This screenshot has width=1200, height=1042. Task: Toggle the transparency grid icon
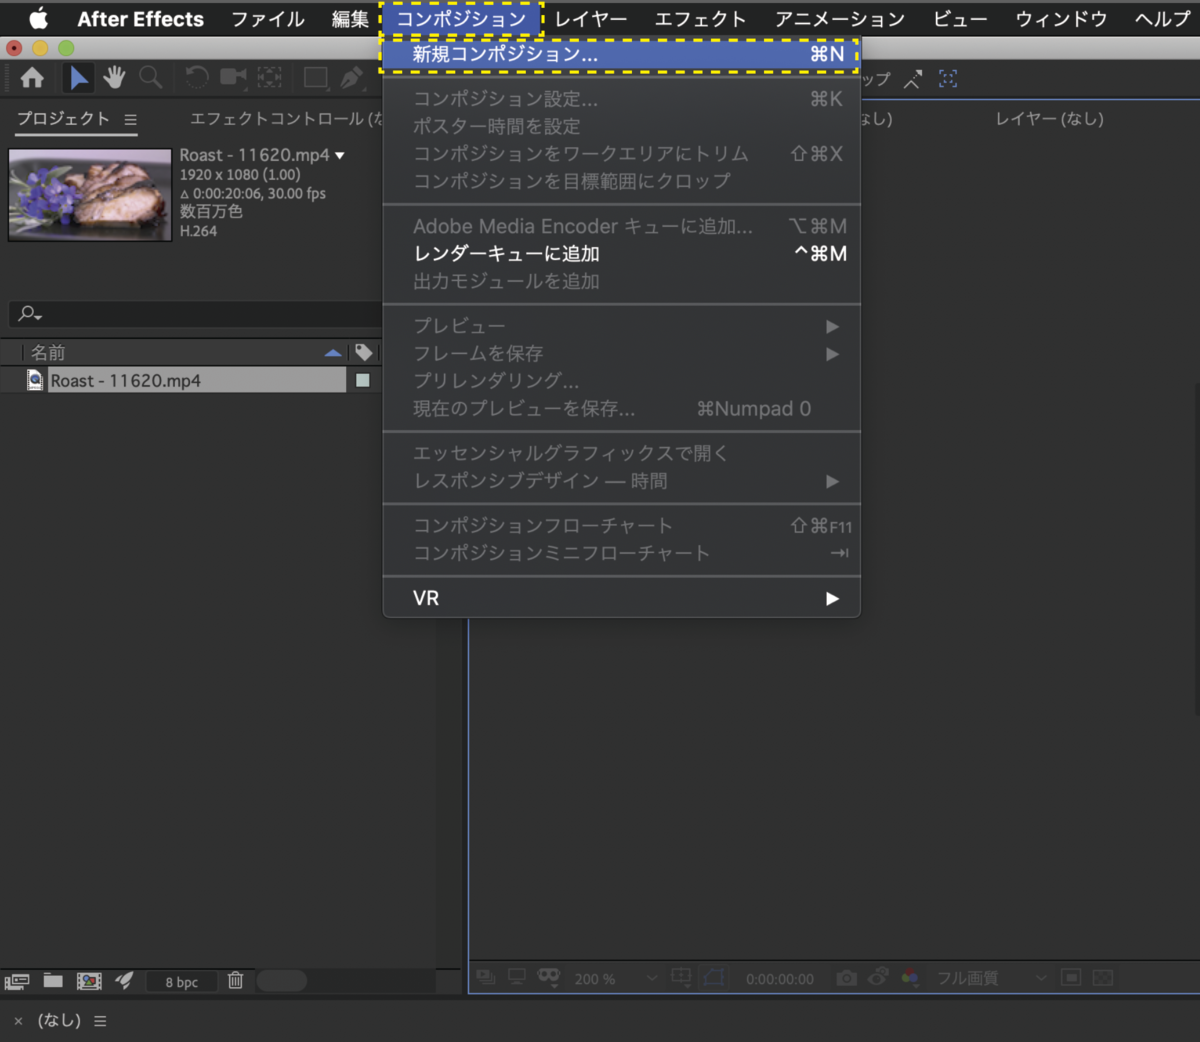[x=1103, y=978]
